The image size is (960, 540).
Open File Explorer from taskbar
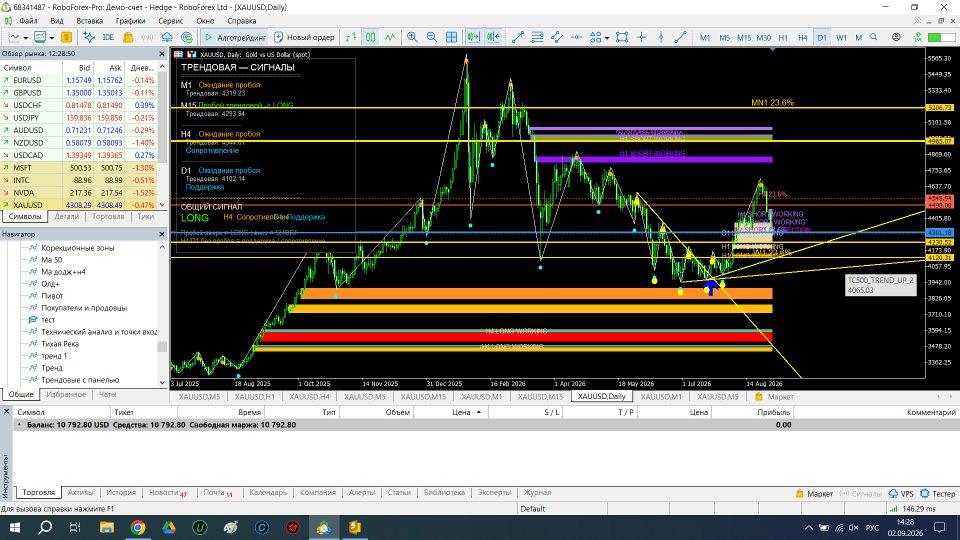click(x=107, y=527)
